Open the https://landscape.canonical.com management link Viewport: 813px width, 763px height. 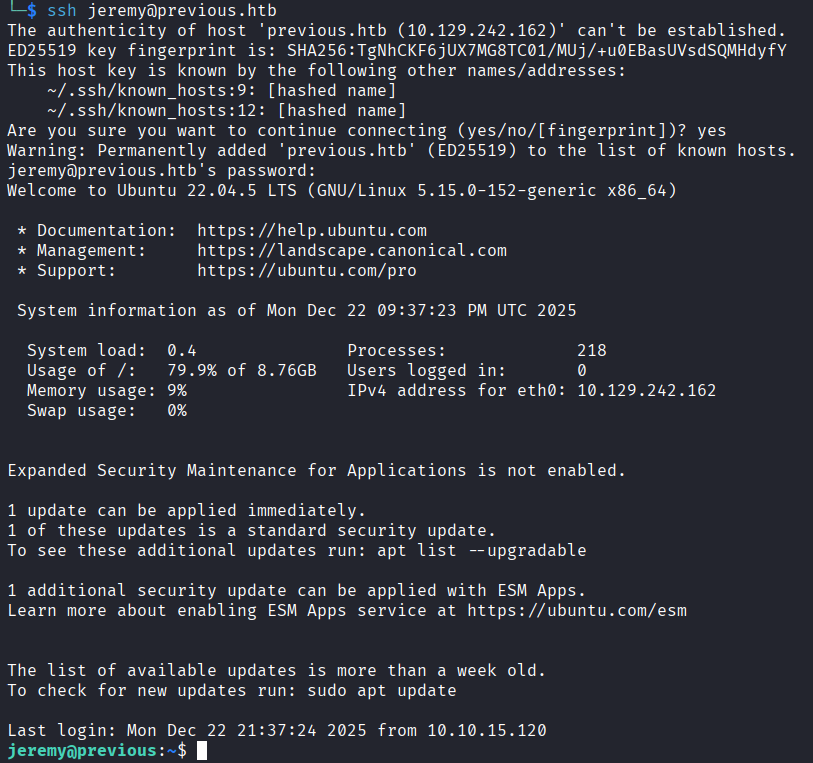[351, 250]
